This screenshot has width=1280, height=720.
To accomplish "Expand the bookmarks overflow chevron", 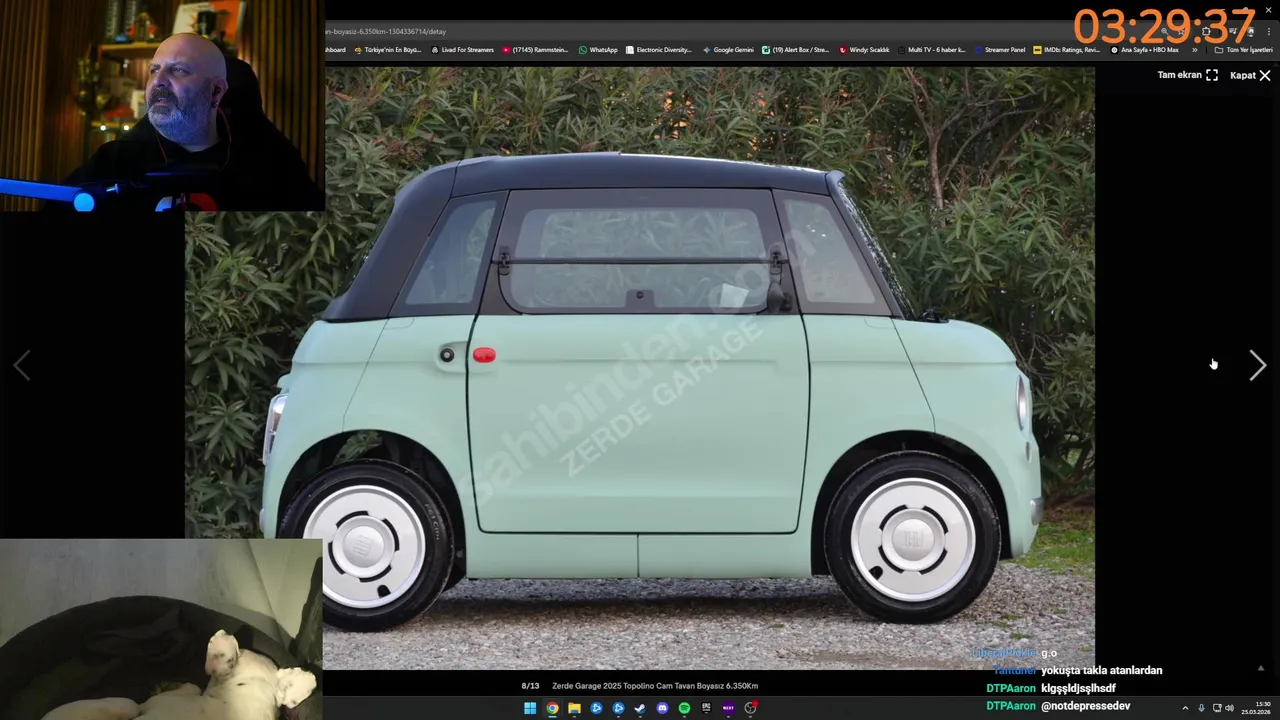I will (1194, 50).
